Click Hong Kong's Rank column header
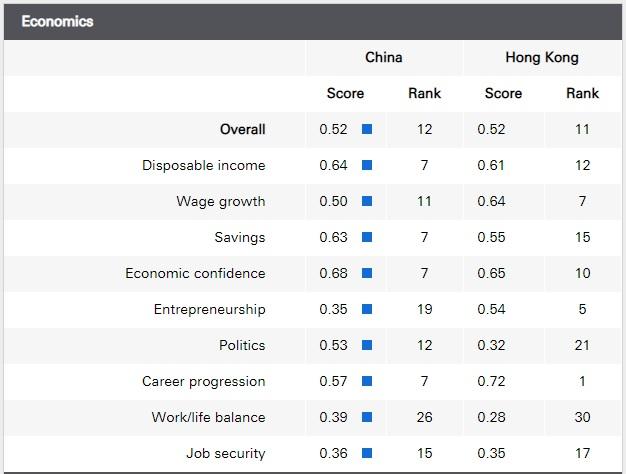Viewport: 626px width, 474px height. click(582, 93)
